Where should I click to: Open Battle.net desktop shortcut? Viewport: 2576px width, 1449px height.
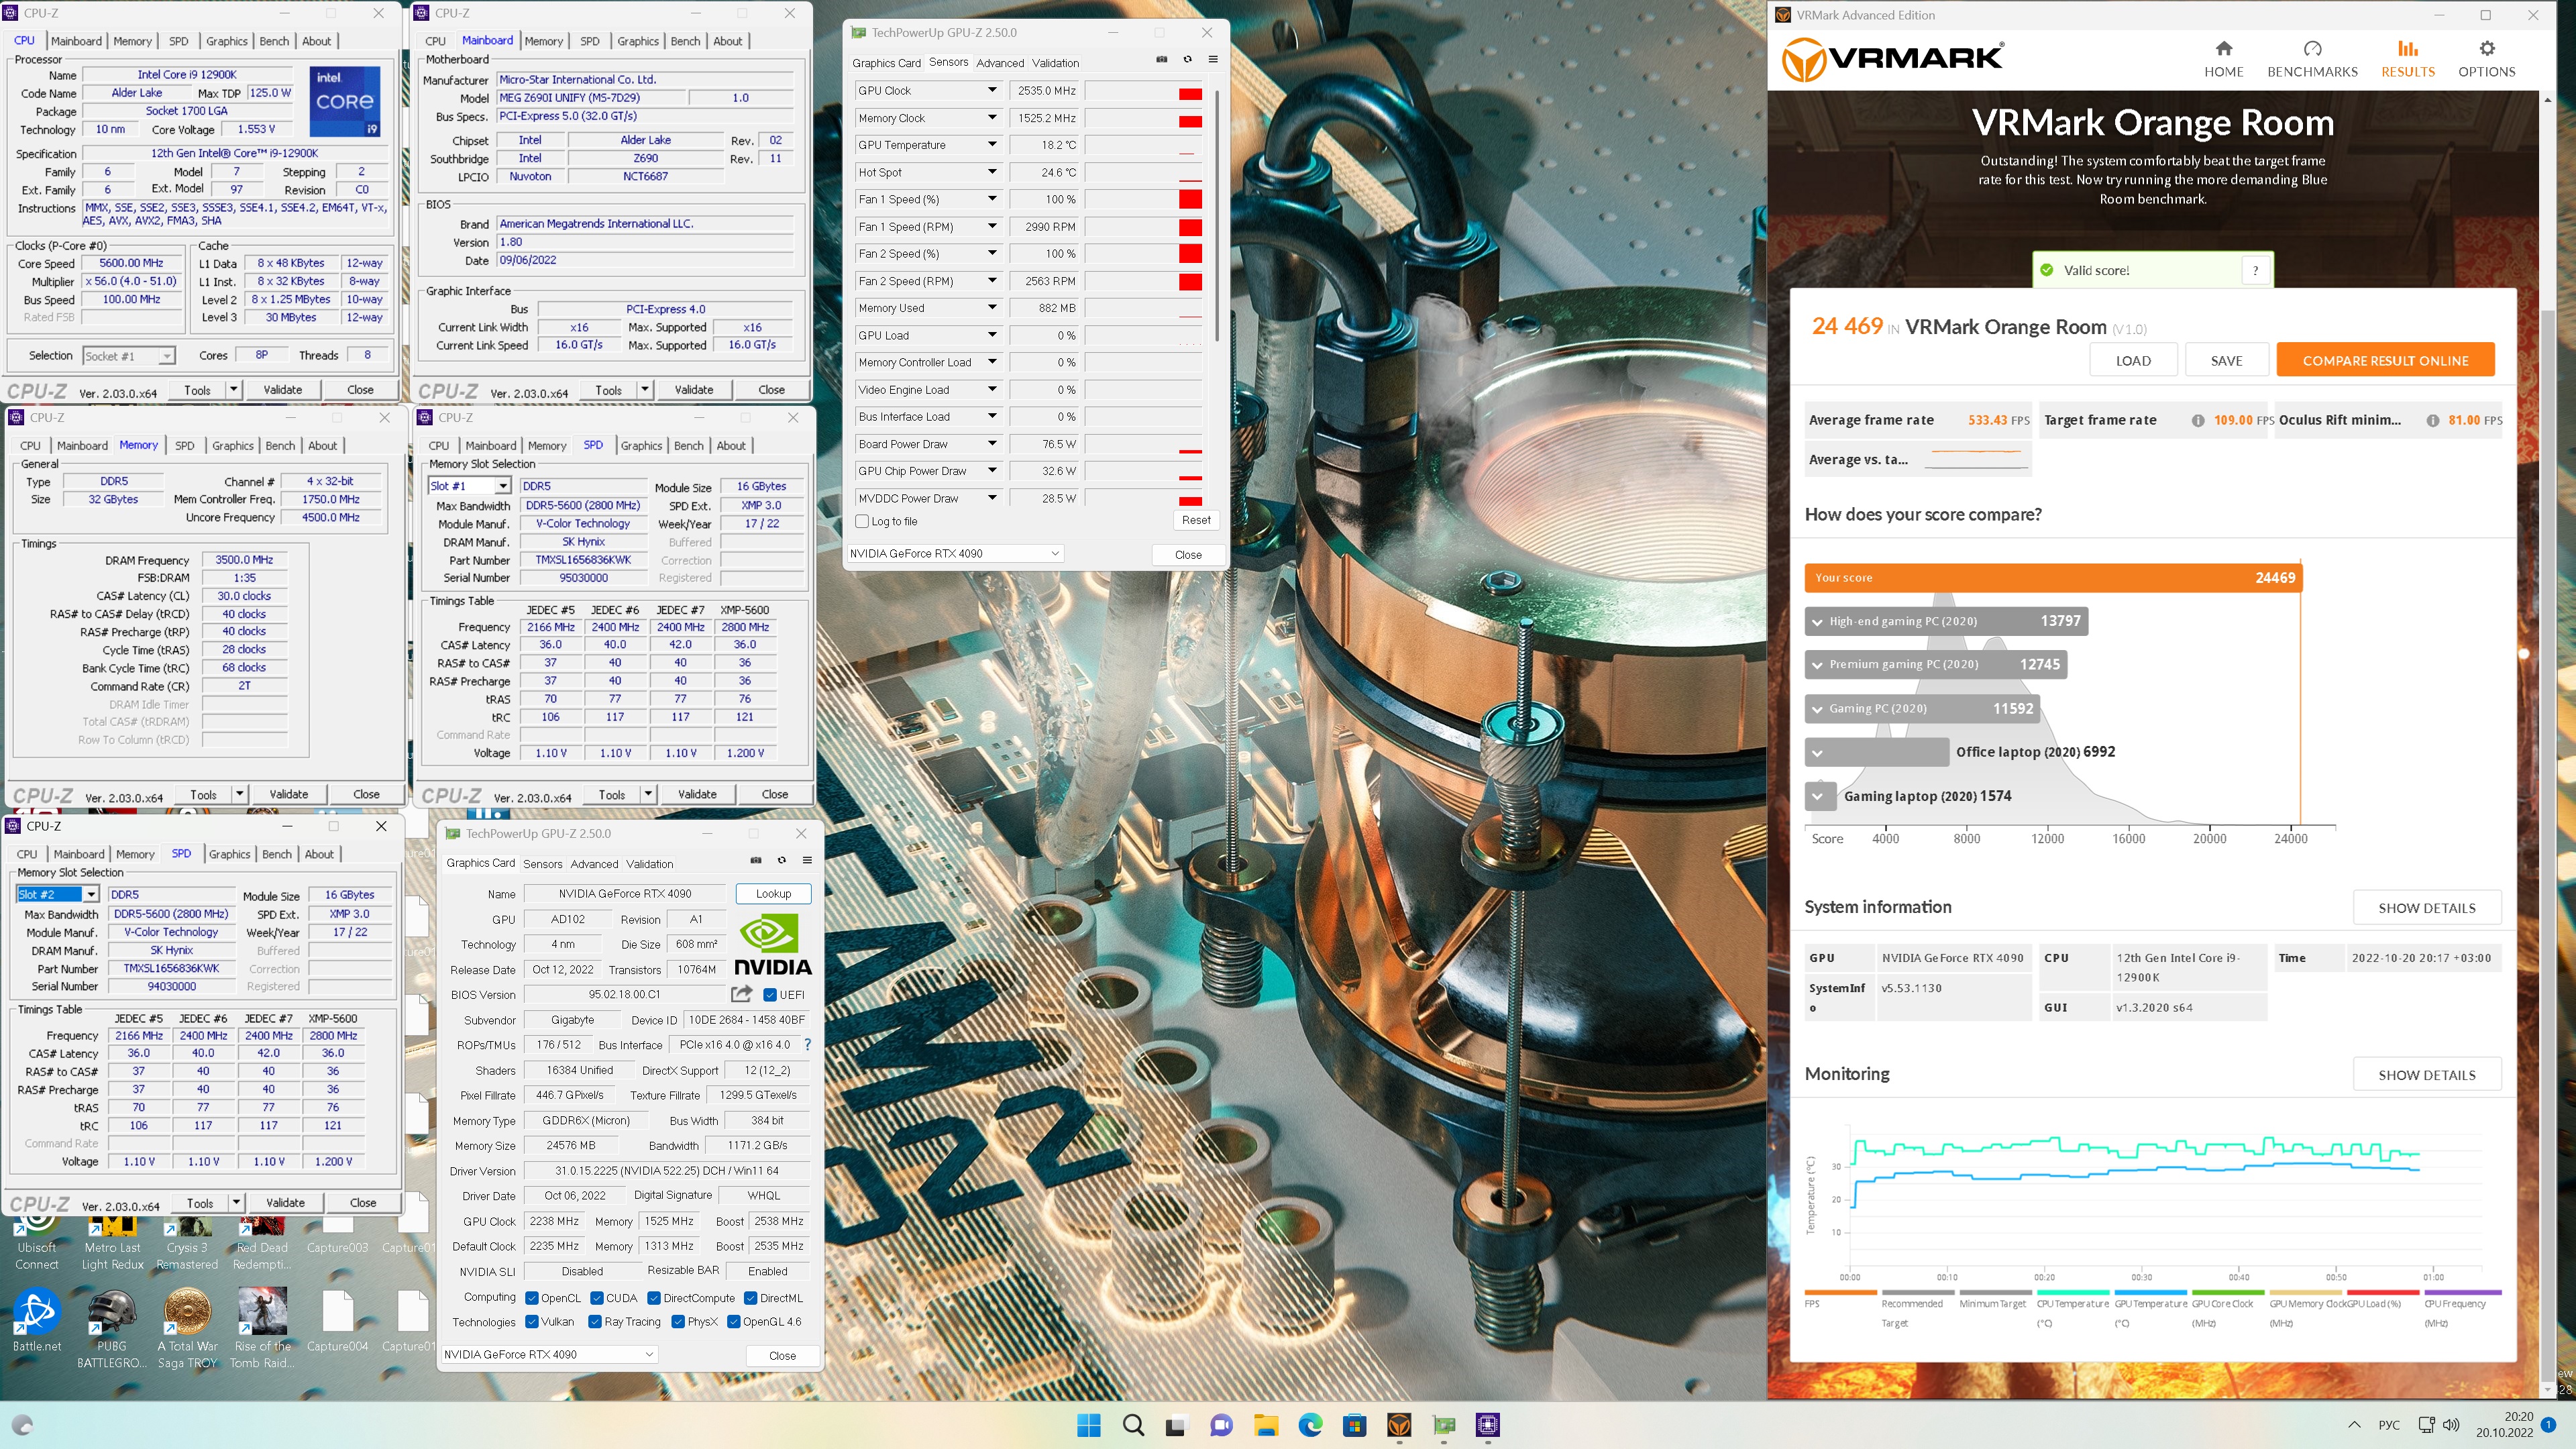[x=37, y=1321]
